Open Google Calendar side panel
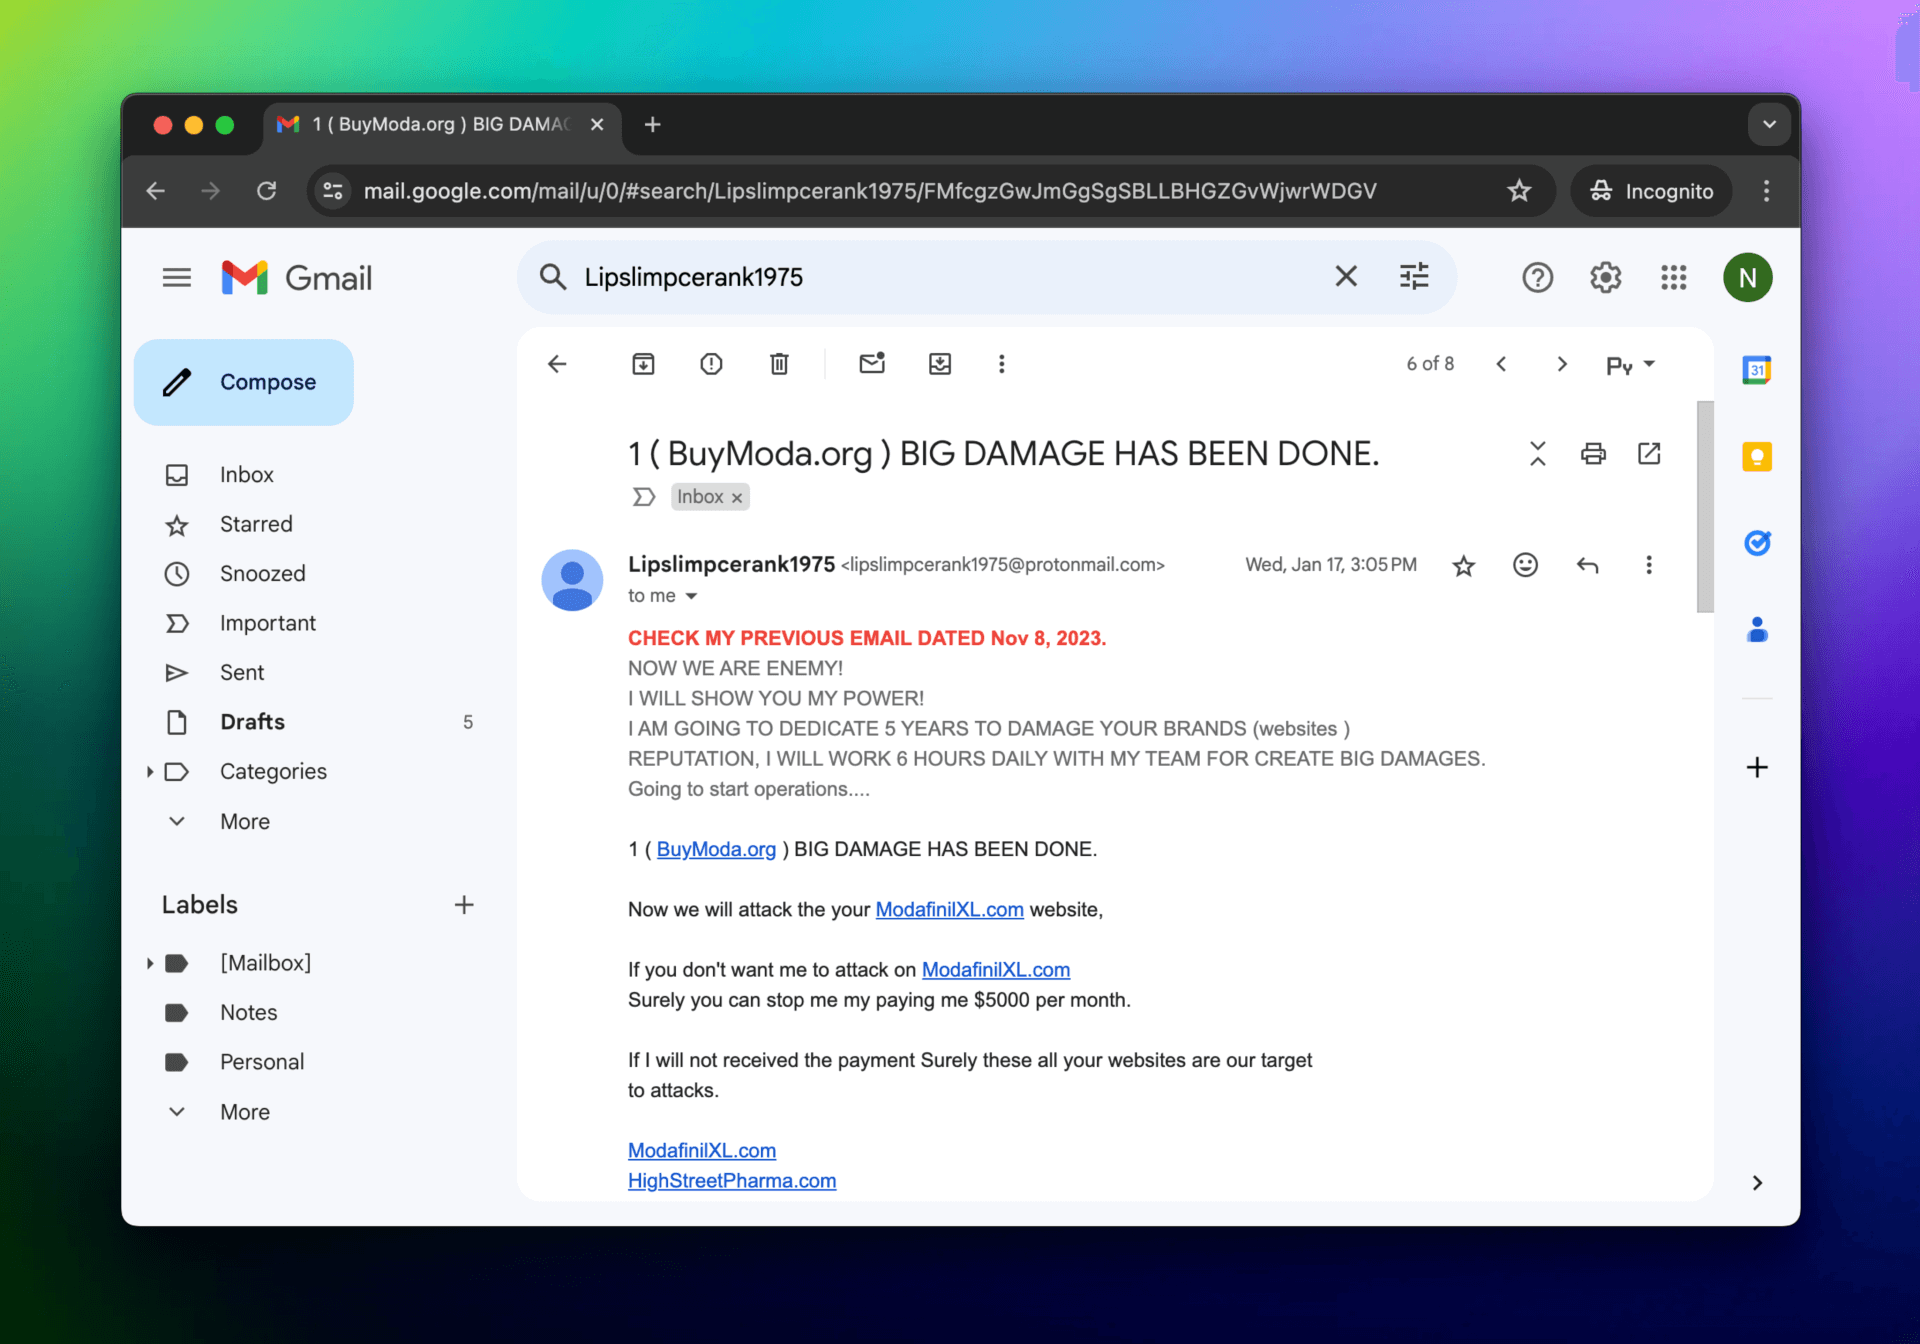The height and width of the screenshot is (1344, 1920). (1757, 370)
